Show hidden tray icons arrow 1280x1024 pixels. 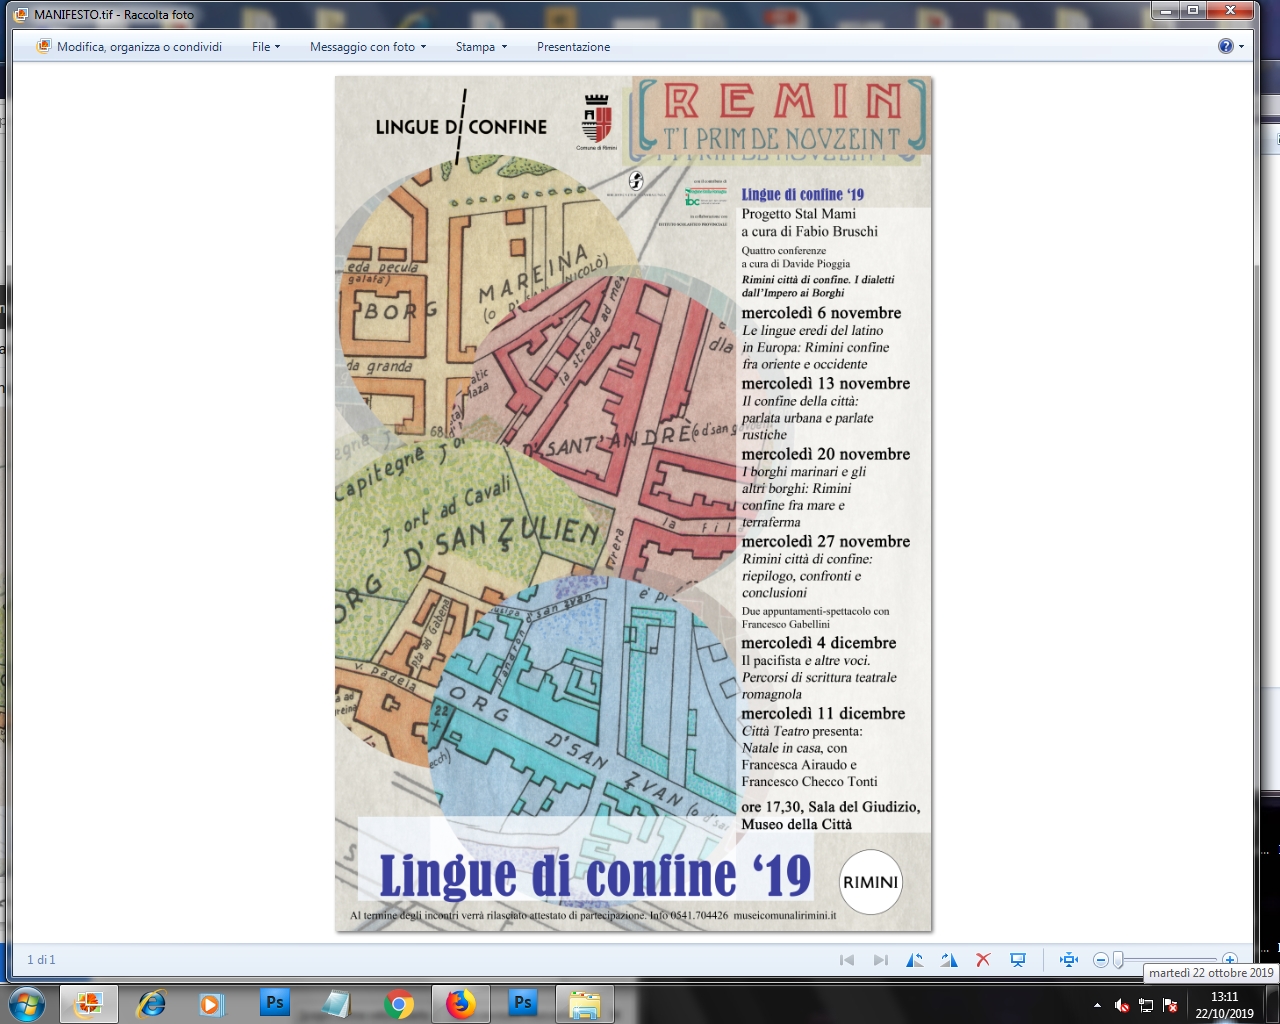1097,1005
